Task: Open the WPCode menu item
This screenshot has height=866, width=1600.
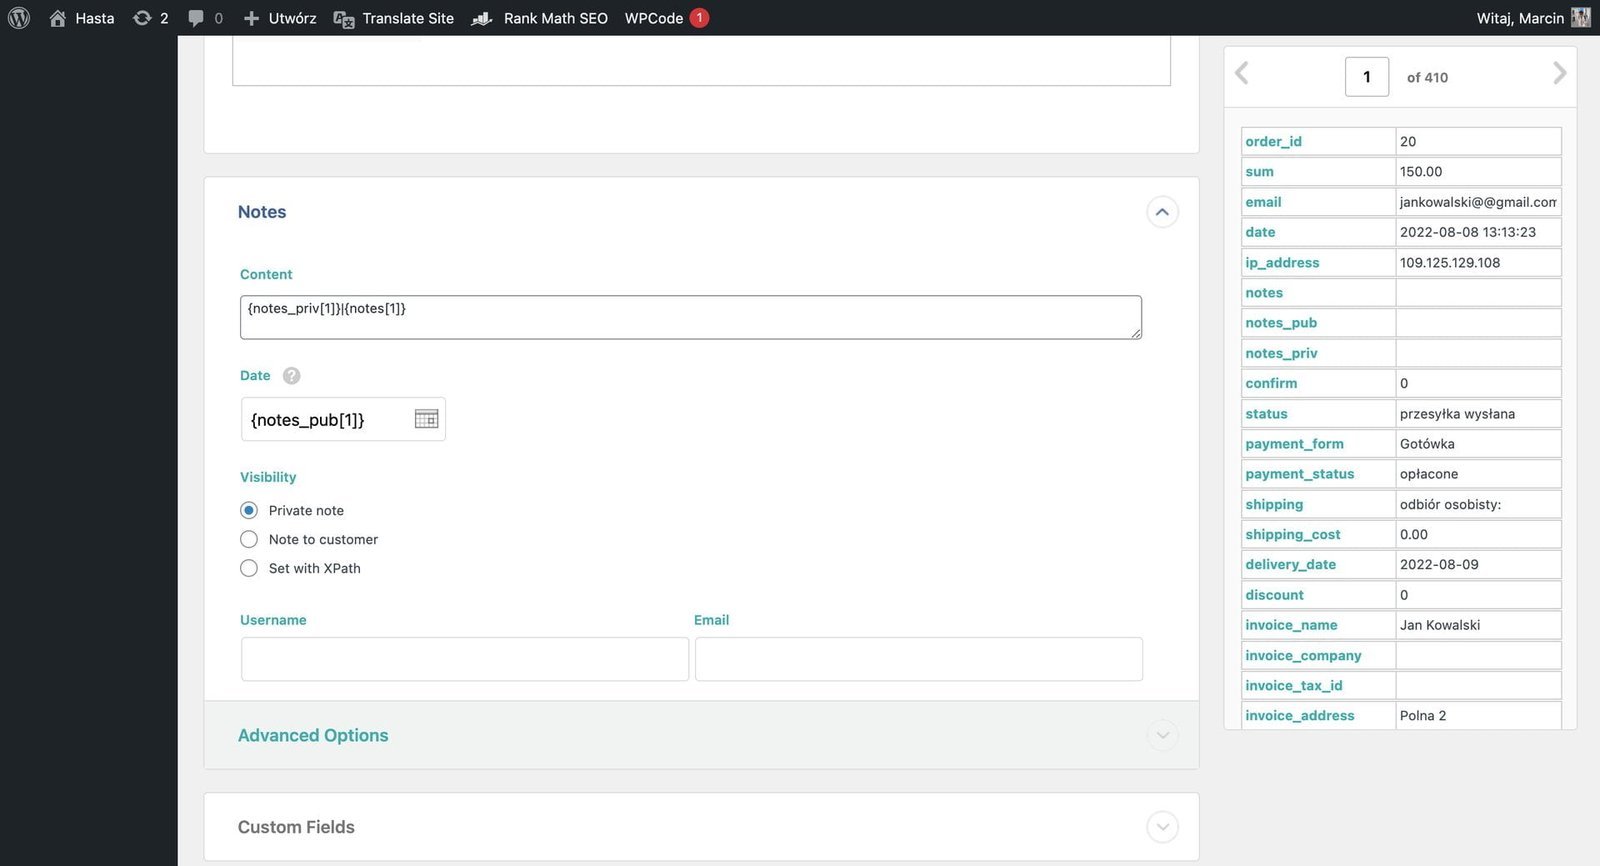Action: [654, 18]
